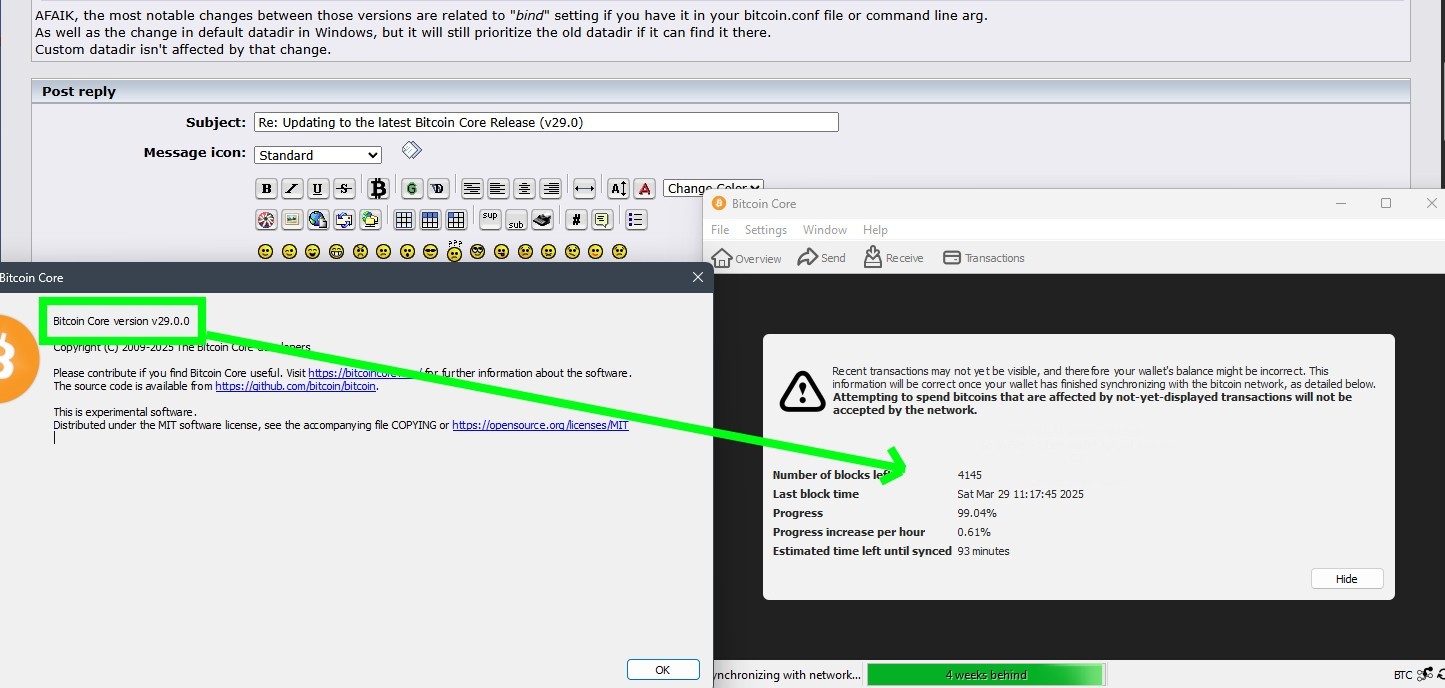Click the estimate '93 minutes'
1445x688 pixels.
tap(983, 551)
